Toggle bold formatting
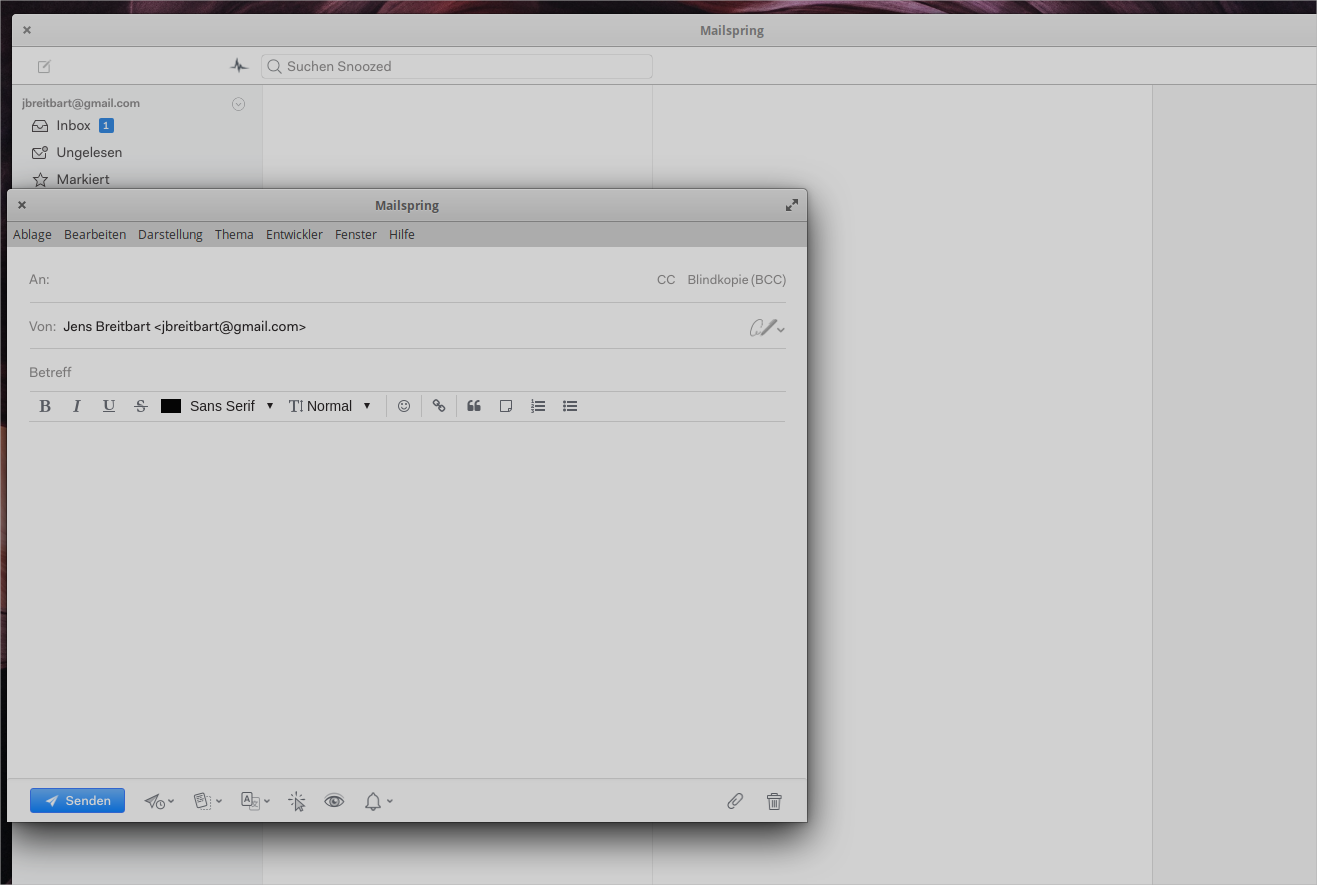 coord(45,405)
